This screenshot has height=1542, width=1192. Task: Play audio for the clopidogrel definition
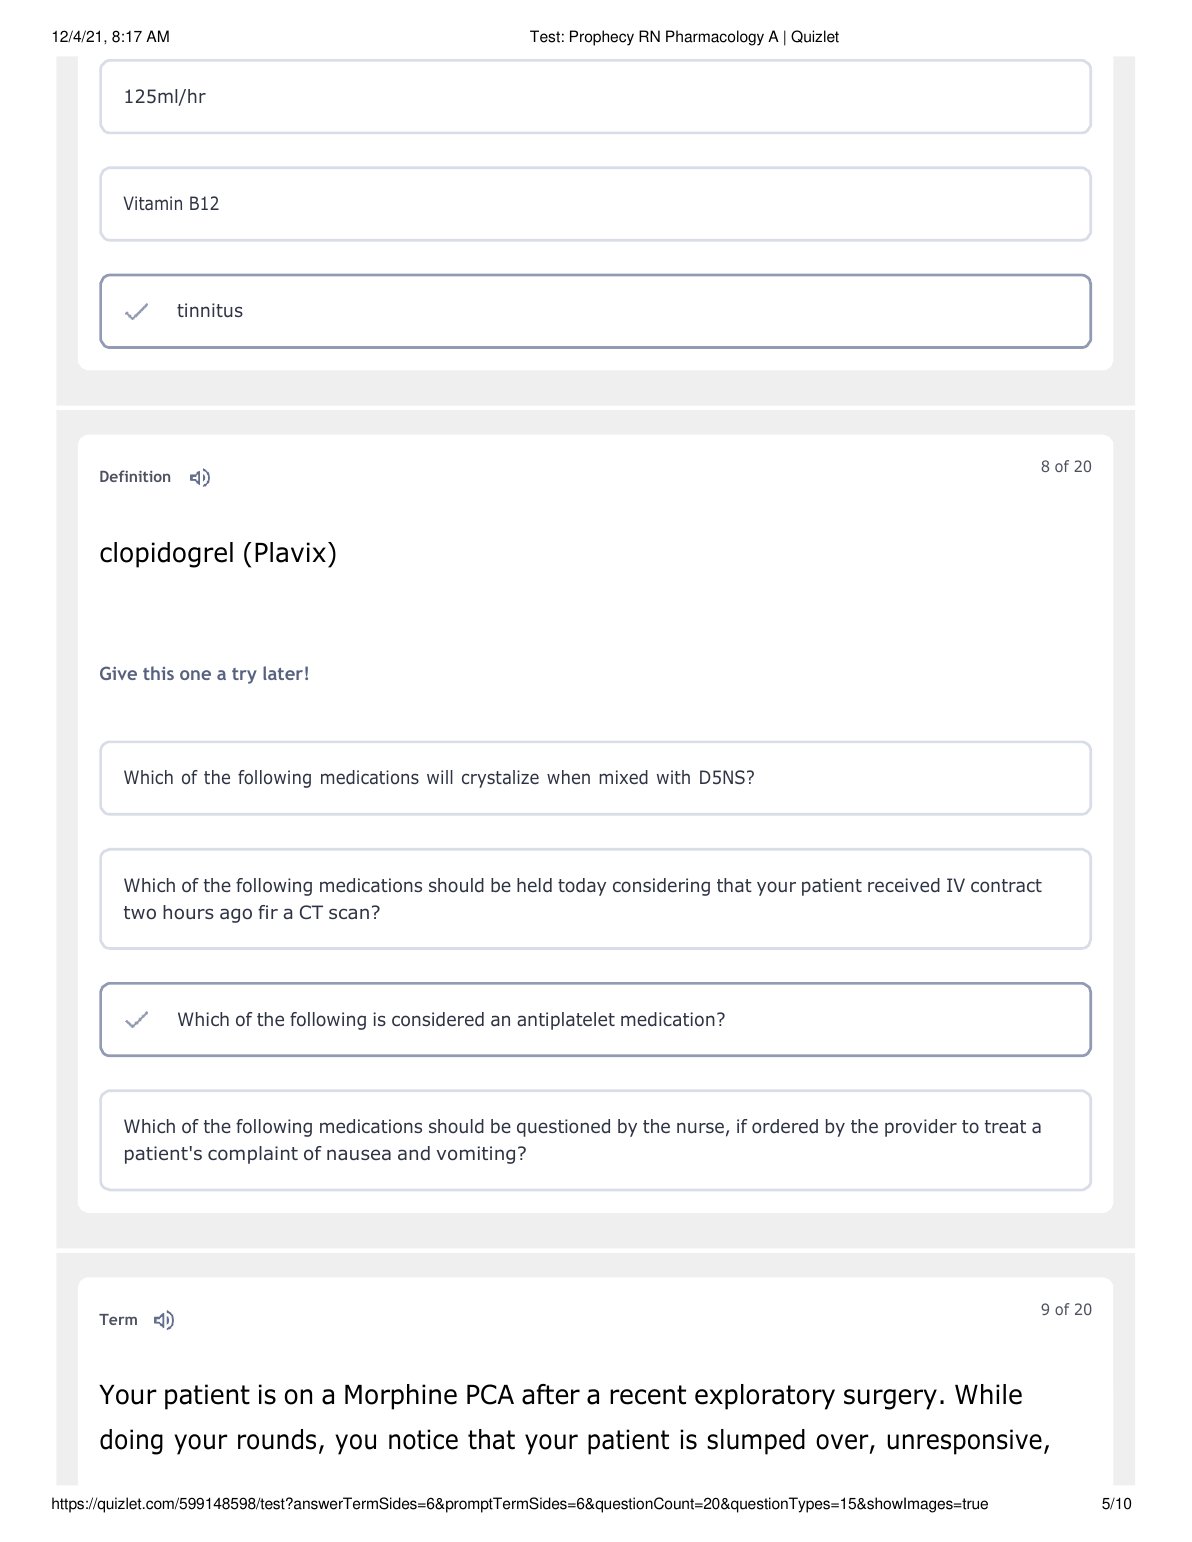200,478
